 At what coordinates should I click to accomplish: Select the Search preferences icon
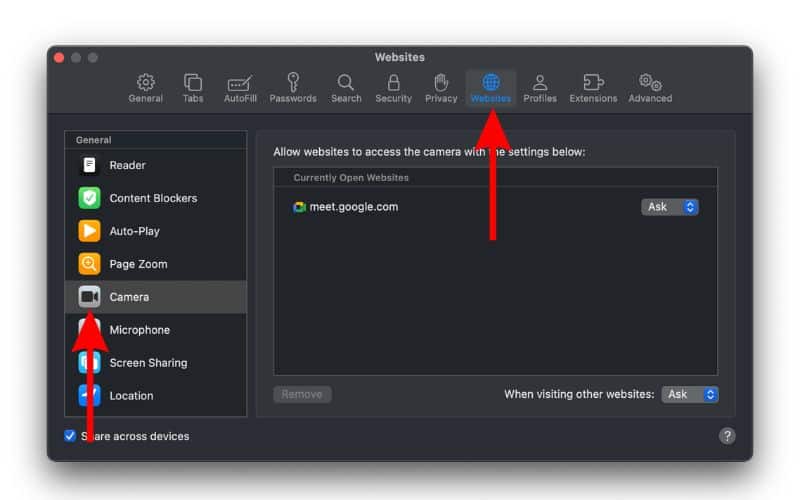(346, 88)
